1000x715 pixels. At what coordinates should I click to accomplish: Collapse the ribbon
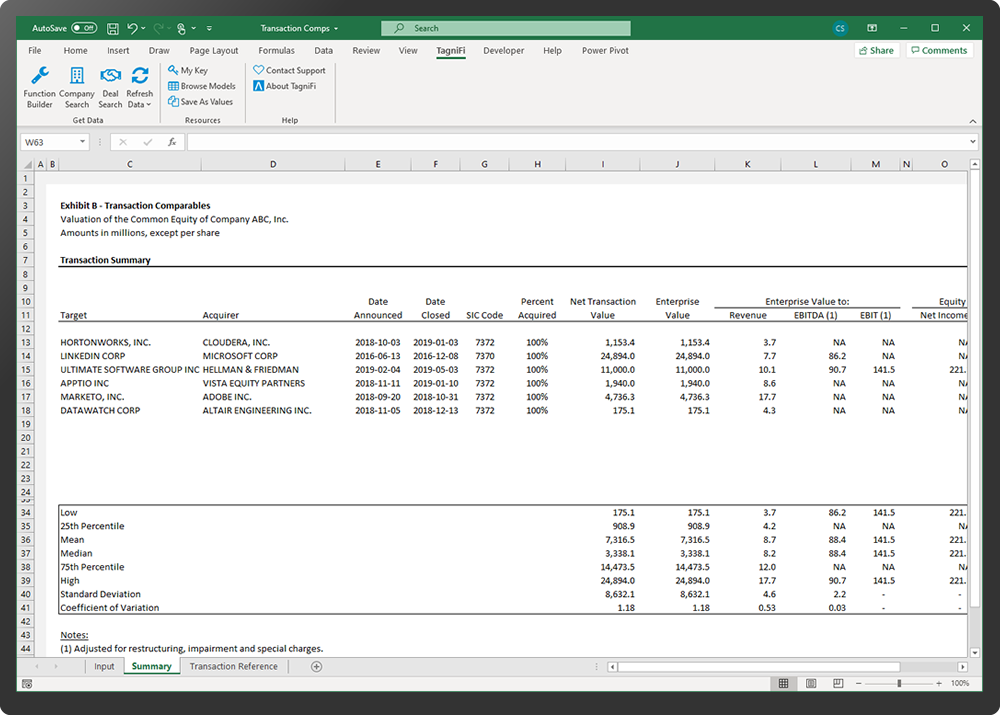coord(973,121)
